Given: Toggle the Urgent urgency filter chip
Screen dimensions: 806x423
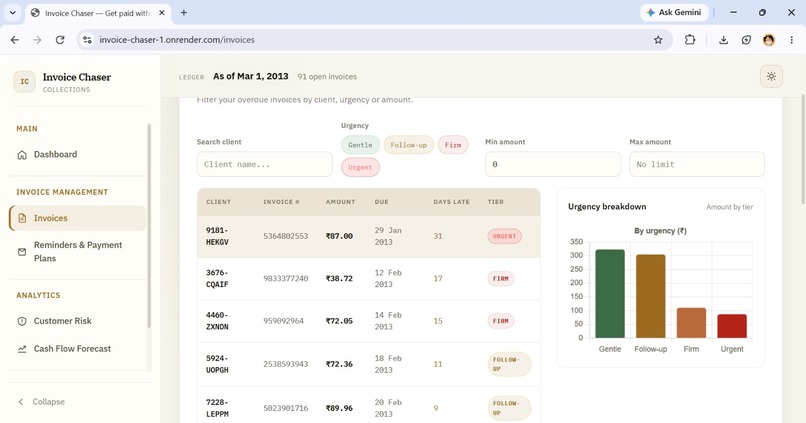Looking at the screenshot, I should click(360, 168).
